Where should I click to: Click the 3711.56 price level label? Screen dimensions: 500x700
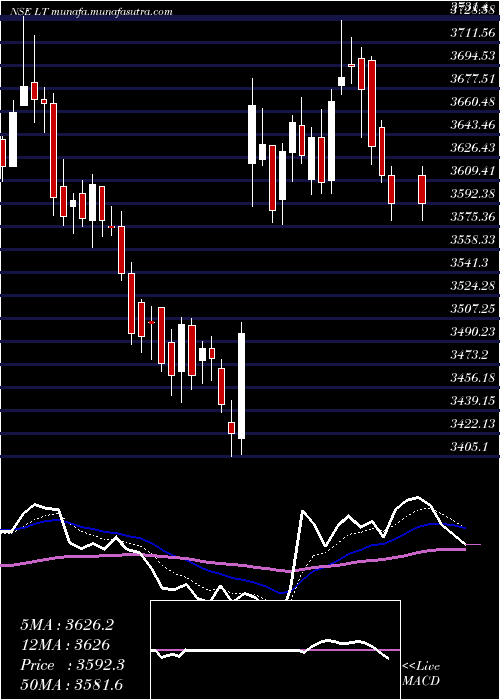tap(473, 33)
